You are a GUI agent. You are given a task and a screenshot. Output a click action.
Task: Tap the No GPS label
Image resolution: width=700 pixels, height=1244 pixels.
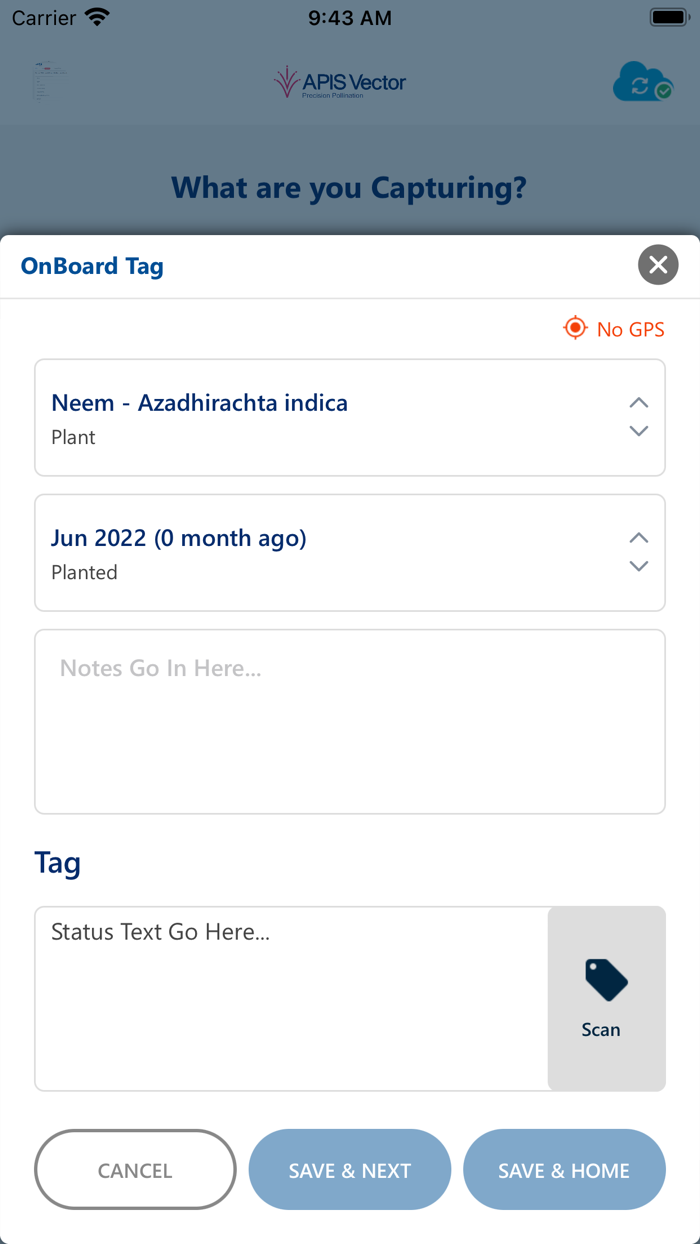pos(630,329)
